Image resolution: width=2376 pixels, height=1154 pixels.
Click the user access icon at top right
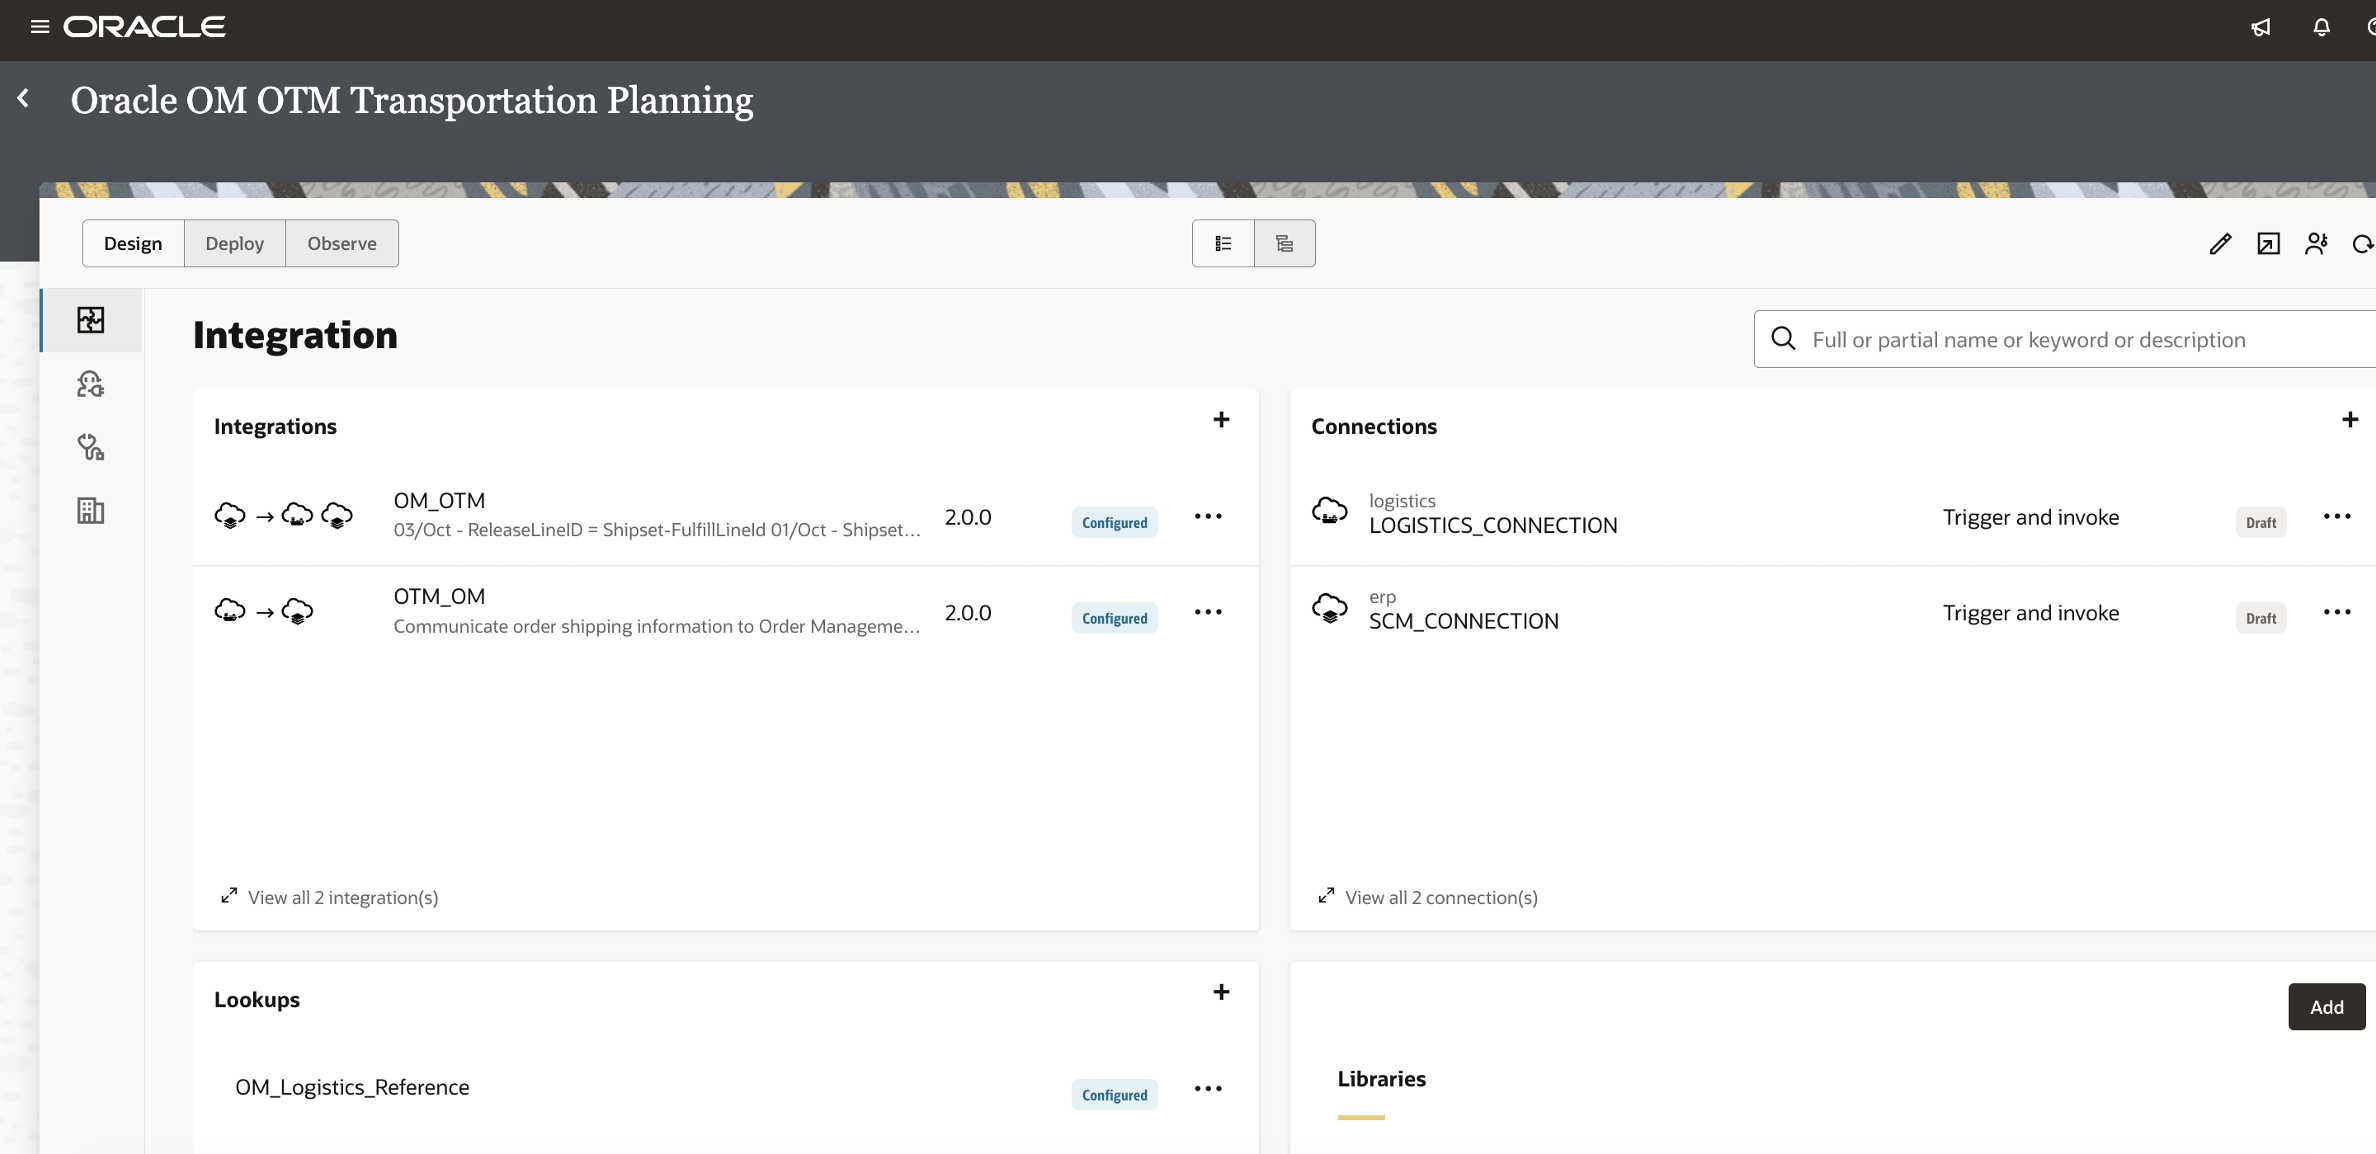(x=2317, y=243)
